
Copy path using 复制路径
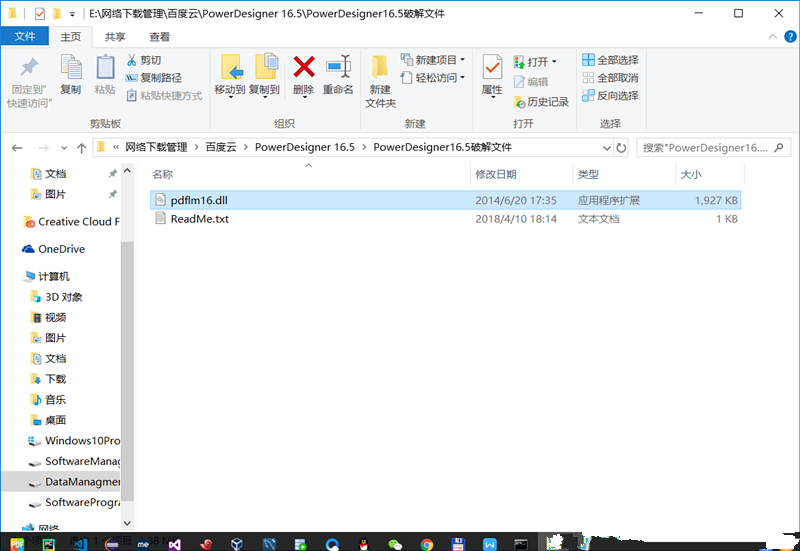click(154, 78)
